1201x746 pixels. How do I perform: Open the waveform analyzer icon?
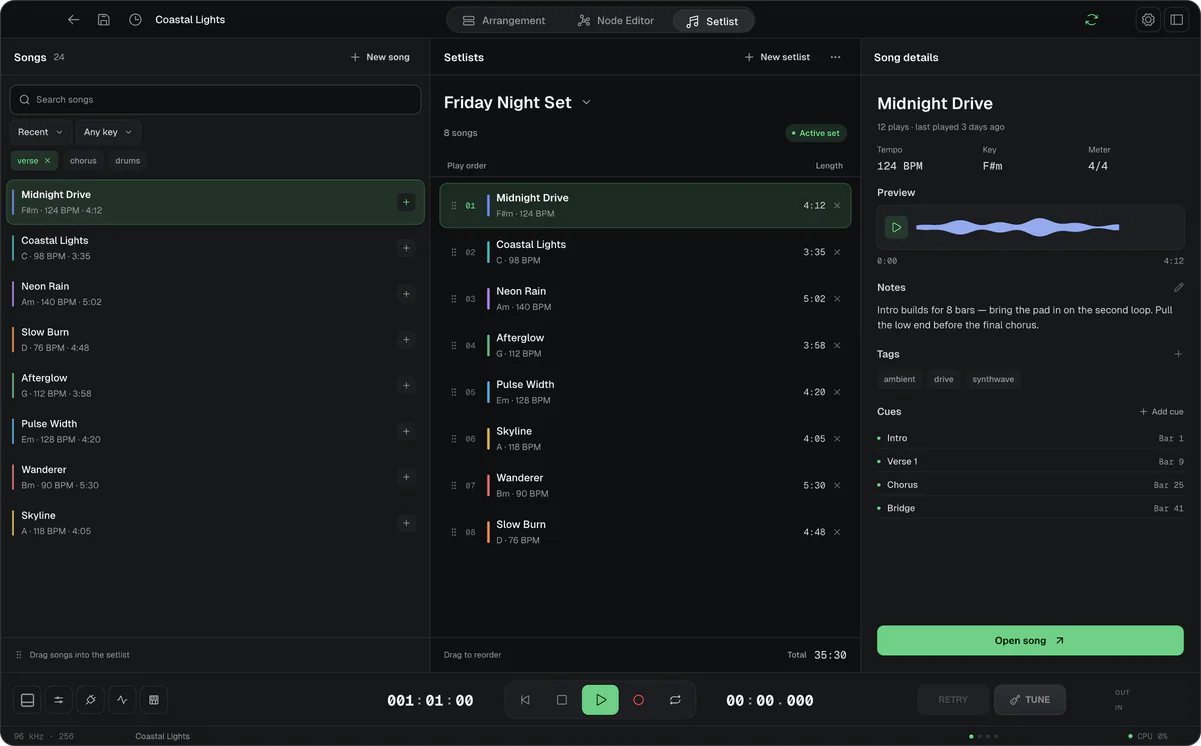tap(122, 700)
